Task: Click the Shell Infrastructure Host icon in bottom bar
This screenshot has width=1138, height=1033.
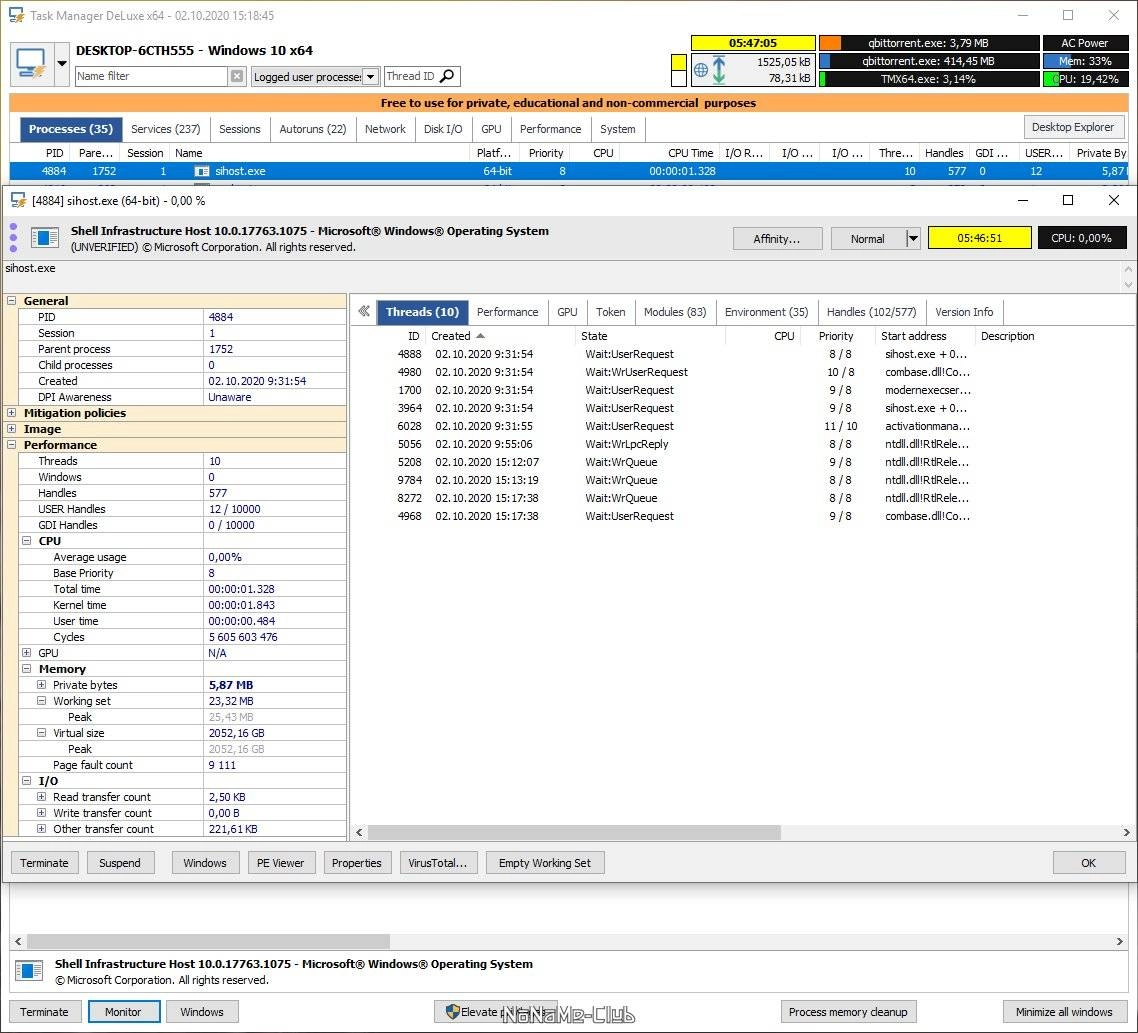Action: point(29,971)
